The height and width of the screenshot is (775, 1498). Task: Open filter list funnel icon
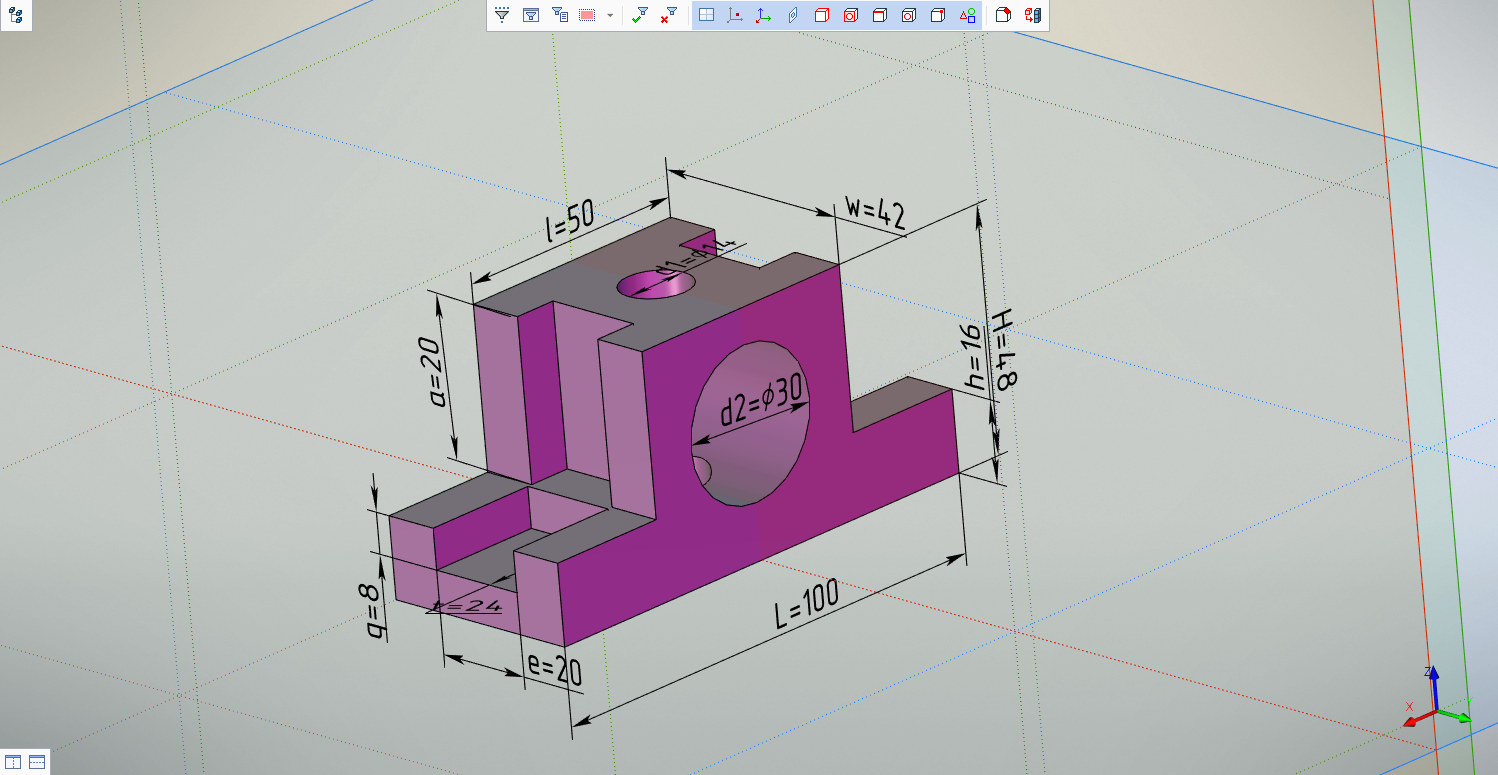pos(560,15)
